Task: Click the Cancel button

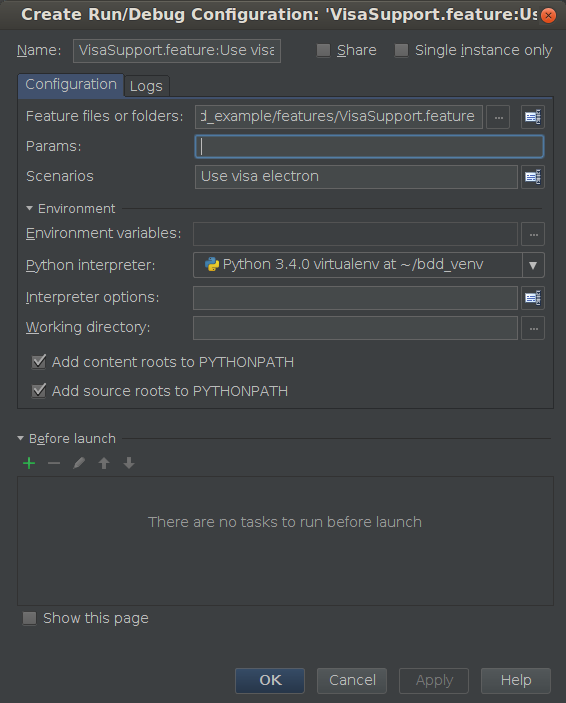Action: click(x=352, y=681)
